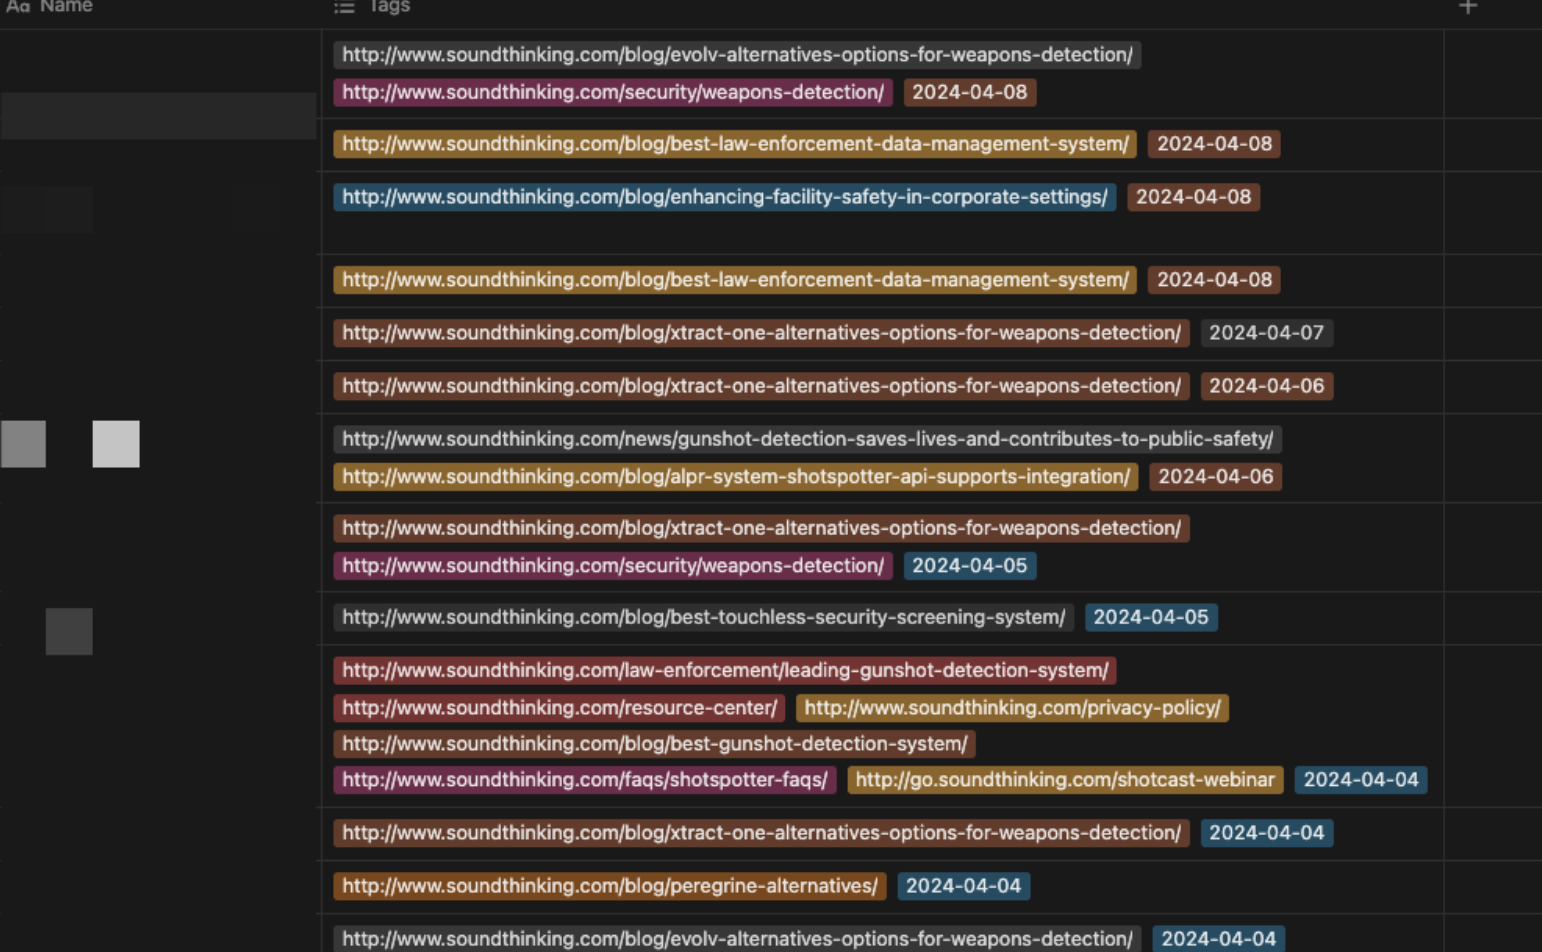1542x952 pixels.
Task: Click the 2024-04-04 tag beside shotcast-webinar
Action: pos(1361,780)
